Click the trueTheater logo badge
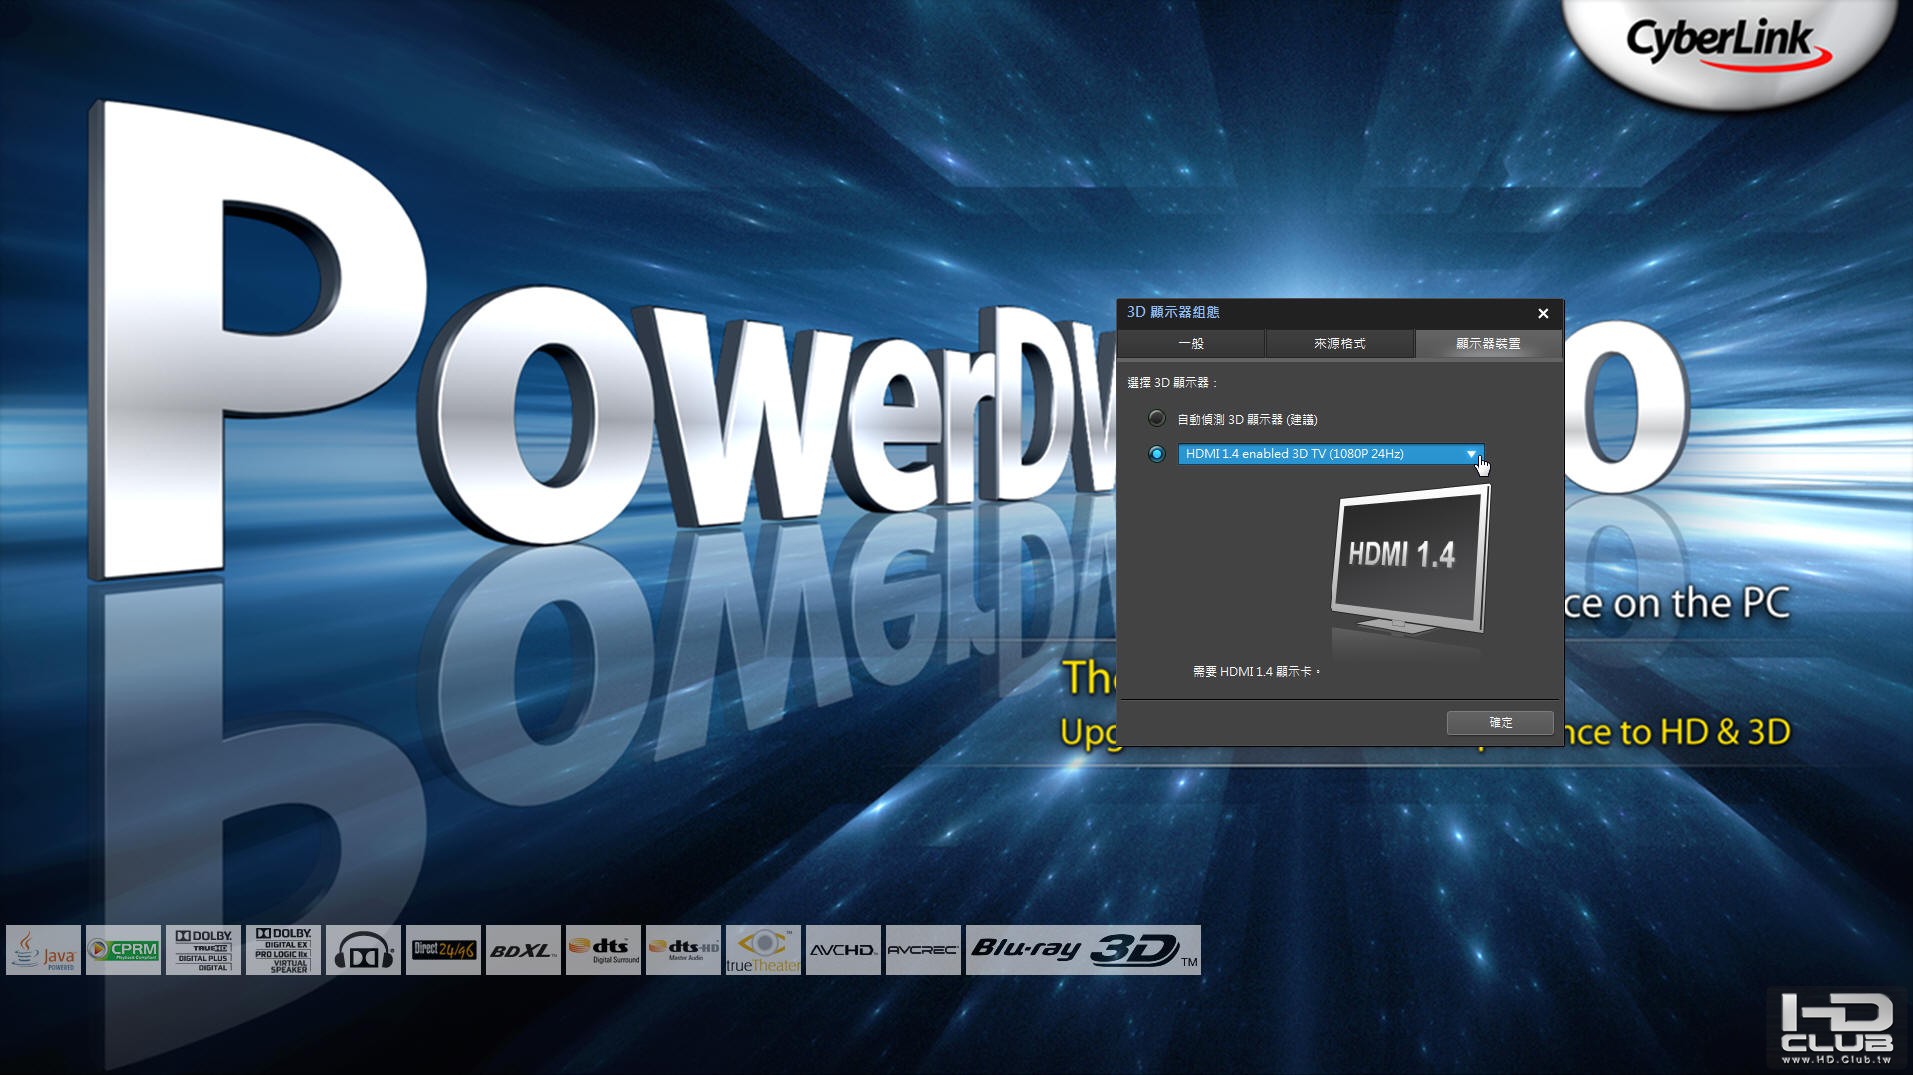This screenshot has height=1075, width=1913. [x=763, y=950]
